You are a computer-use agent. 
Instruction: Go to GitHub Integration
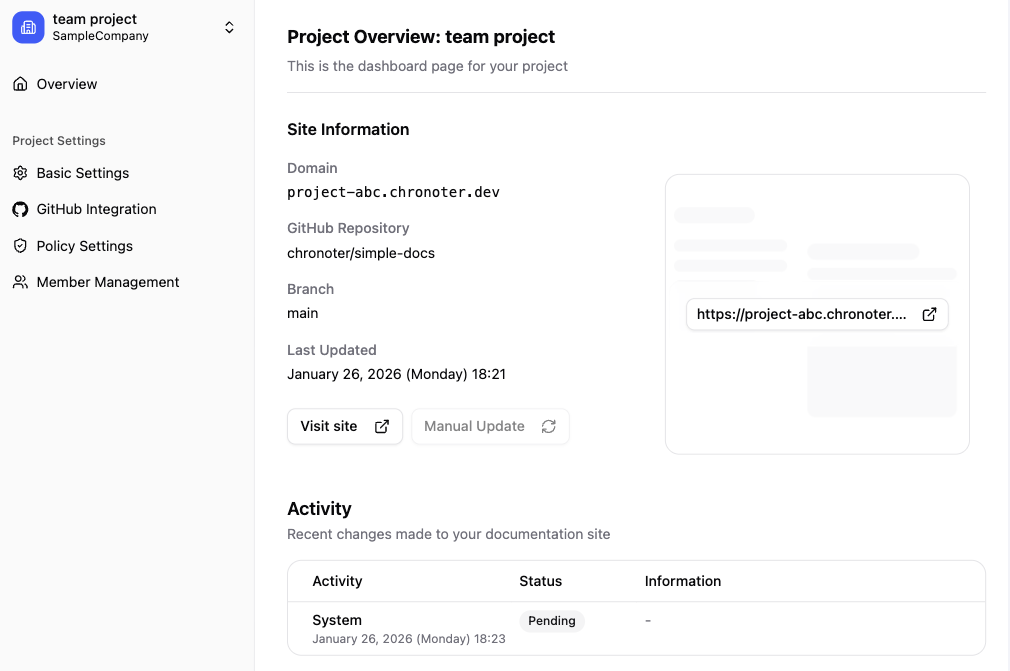pyautogui.click(x=96, y=209)
